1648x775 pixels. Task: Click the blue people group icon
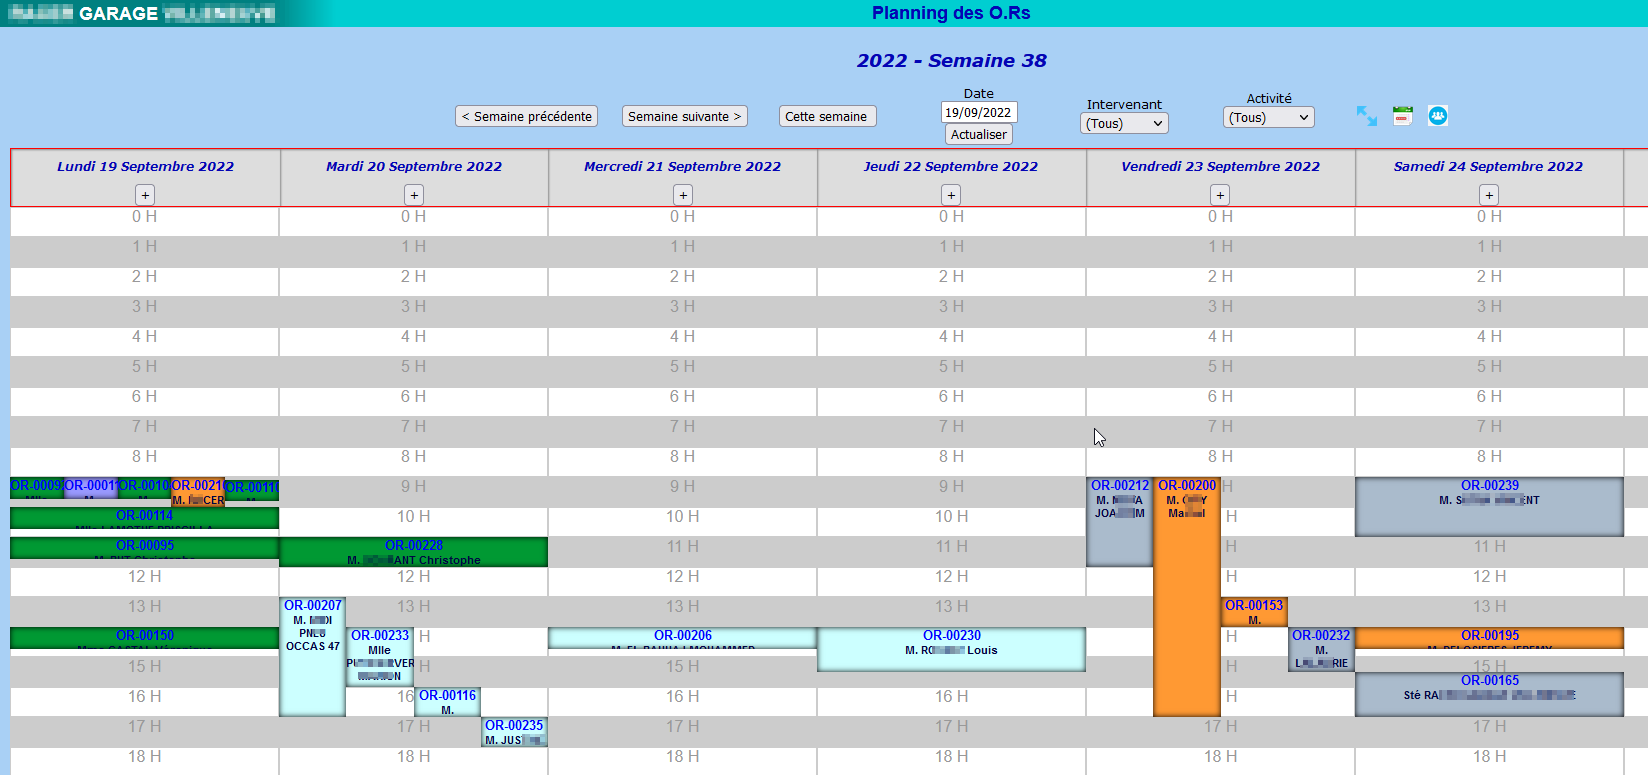[1438, 116]
